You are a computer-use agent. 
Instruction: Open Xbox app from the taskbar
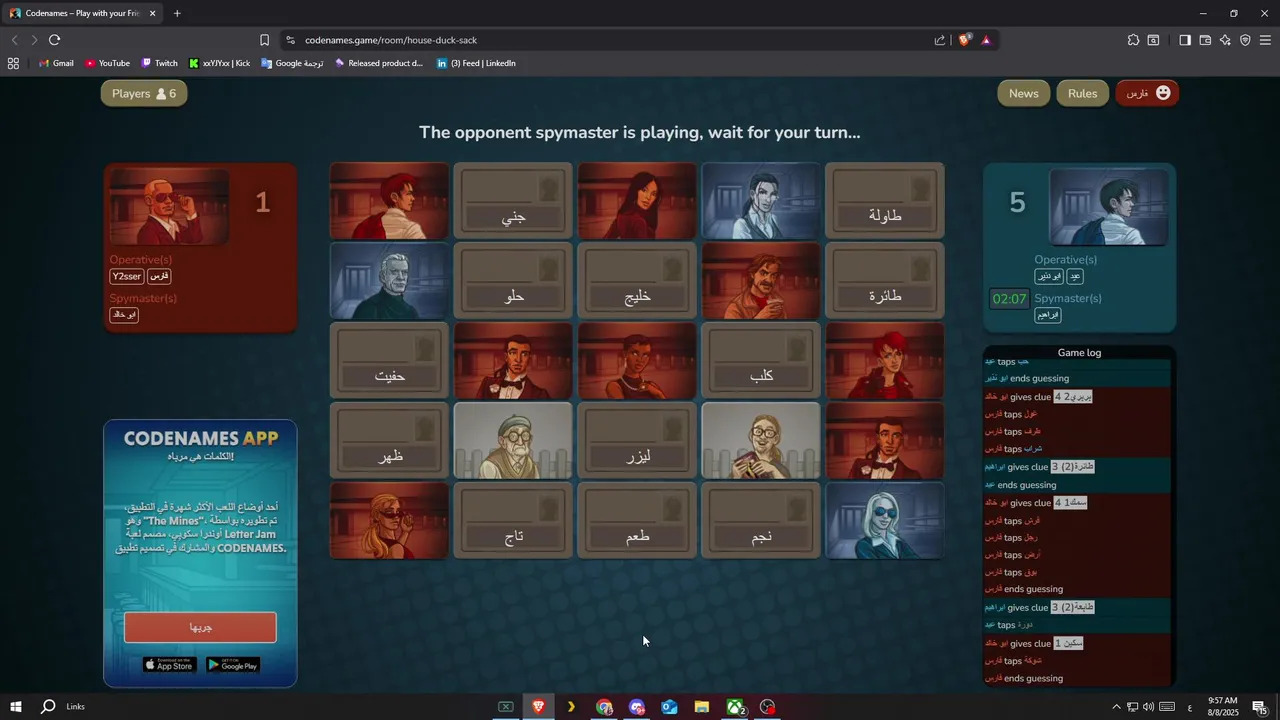point(735,707)
